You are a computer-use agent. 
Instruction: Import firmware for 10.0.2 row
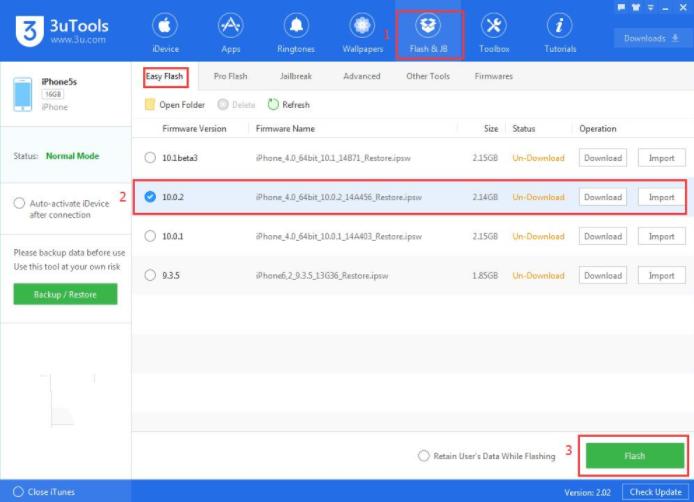click(x=662, y=197)
